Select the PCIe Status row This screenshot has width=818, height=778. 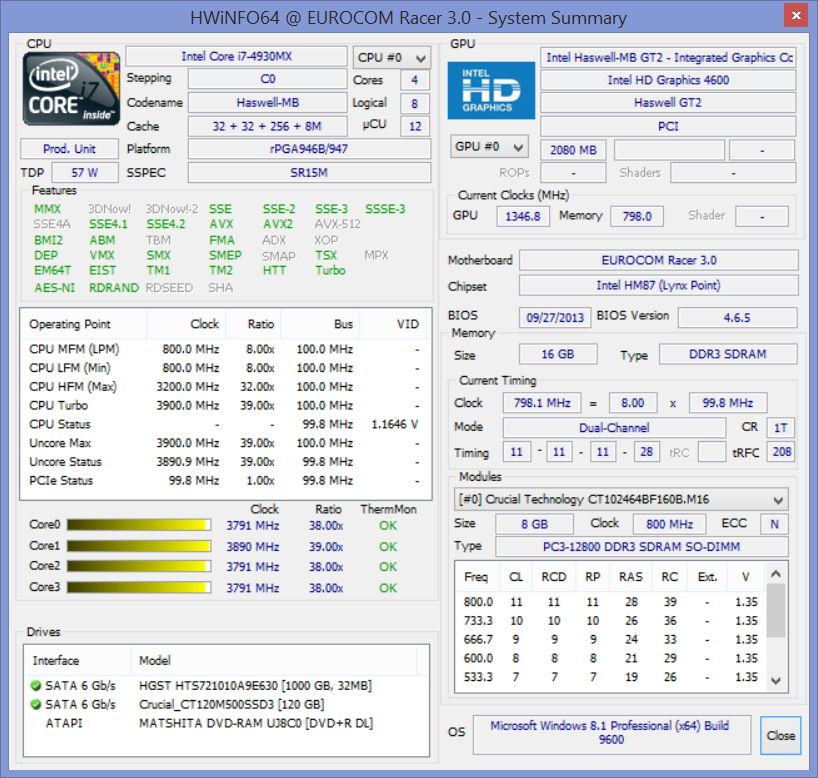click(224, 481)
